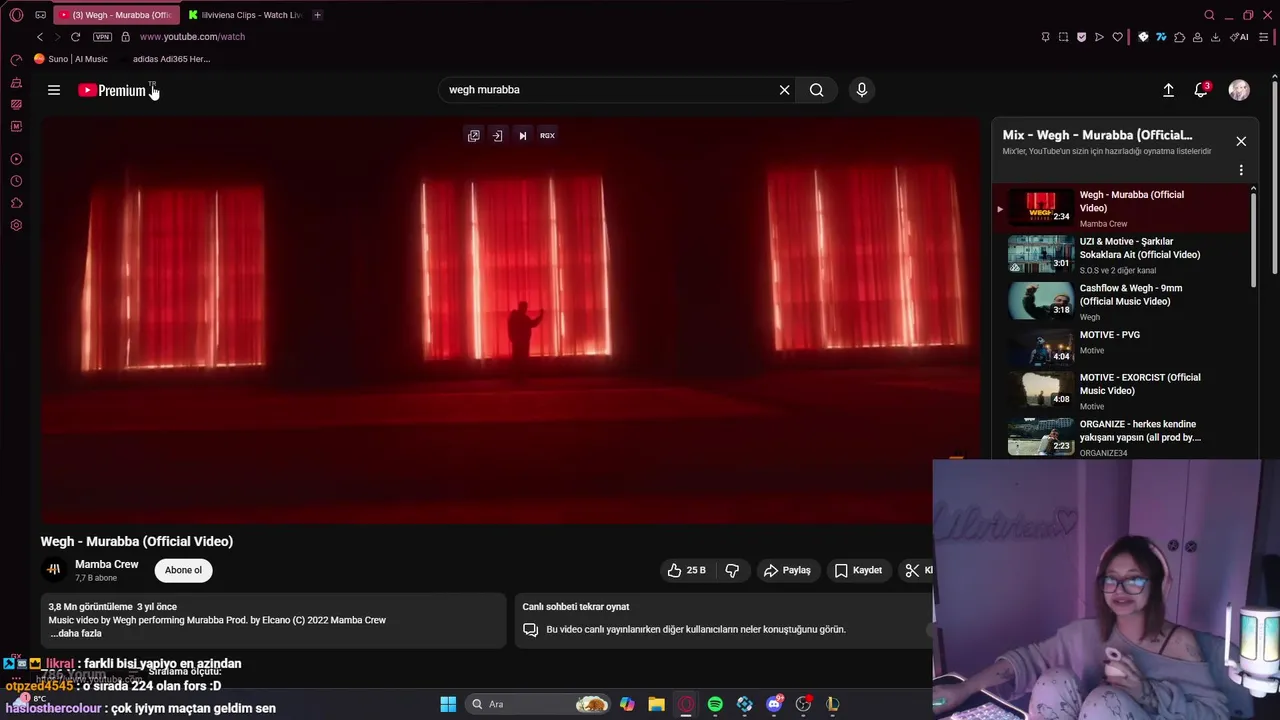1280x720 pixels.
Task: Play Cashflow & Wegh - 9mm video
Action: [x=1122, y=302]
